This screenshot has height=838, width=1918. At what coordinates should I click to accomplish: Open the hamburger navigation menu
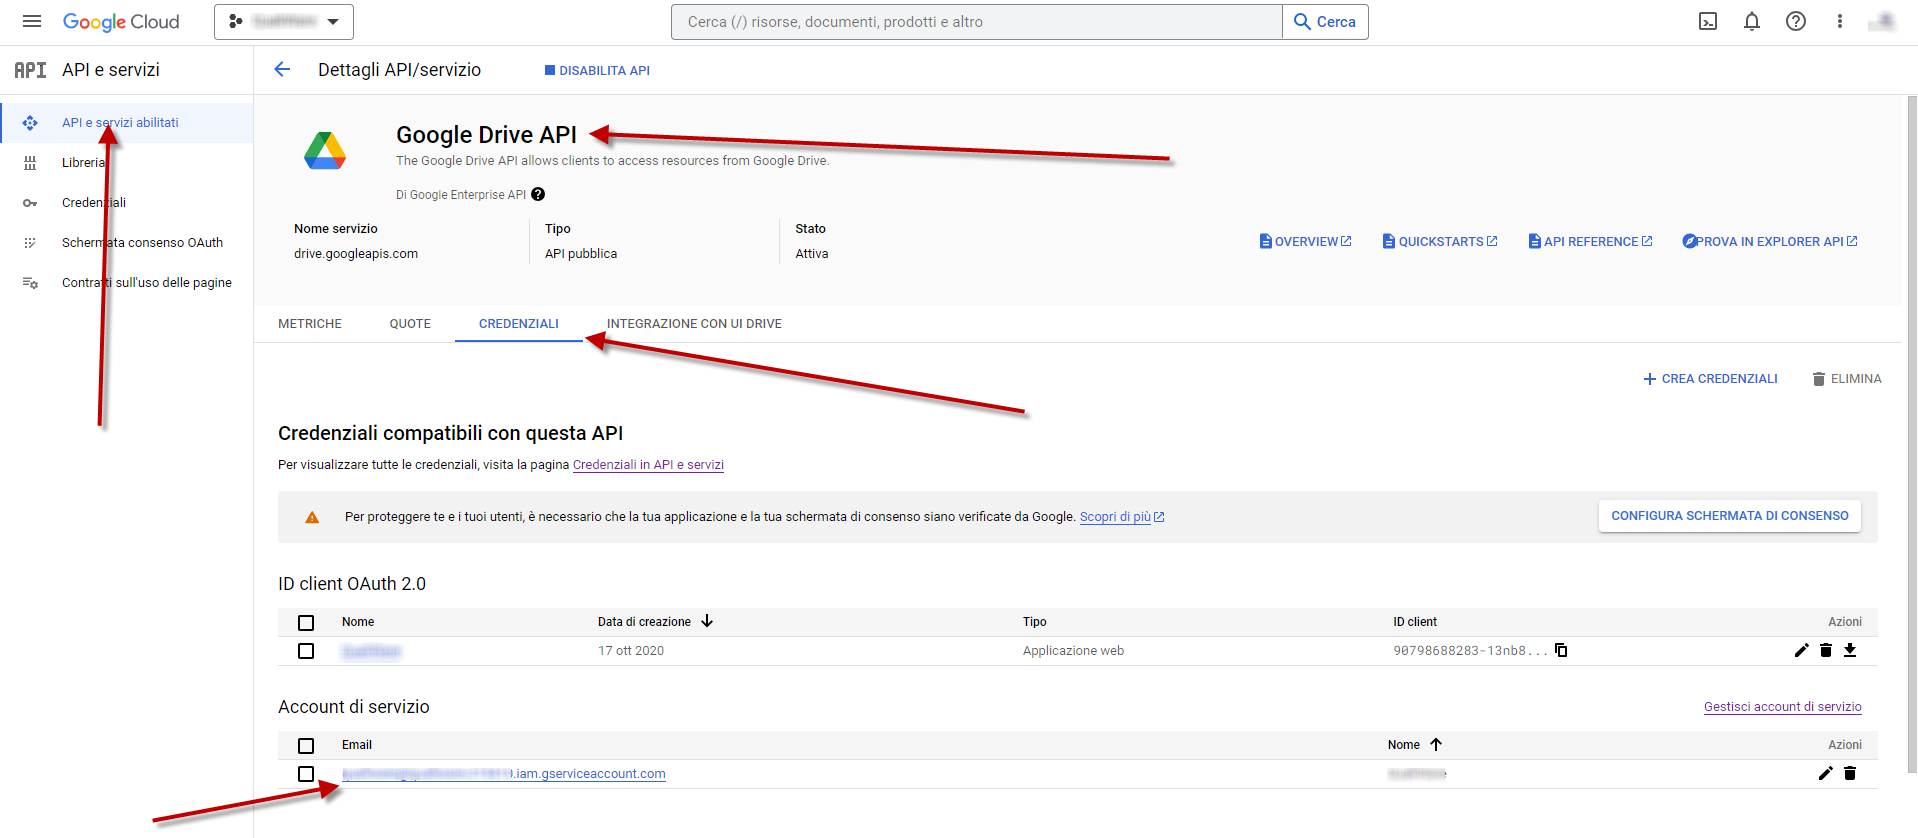tap(32, 21)
